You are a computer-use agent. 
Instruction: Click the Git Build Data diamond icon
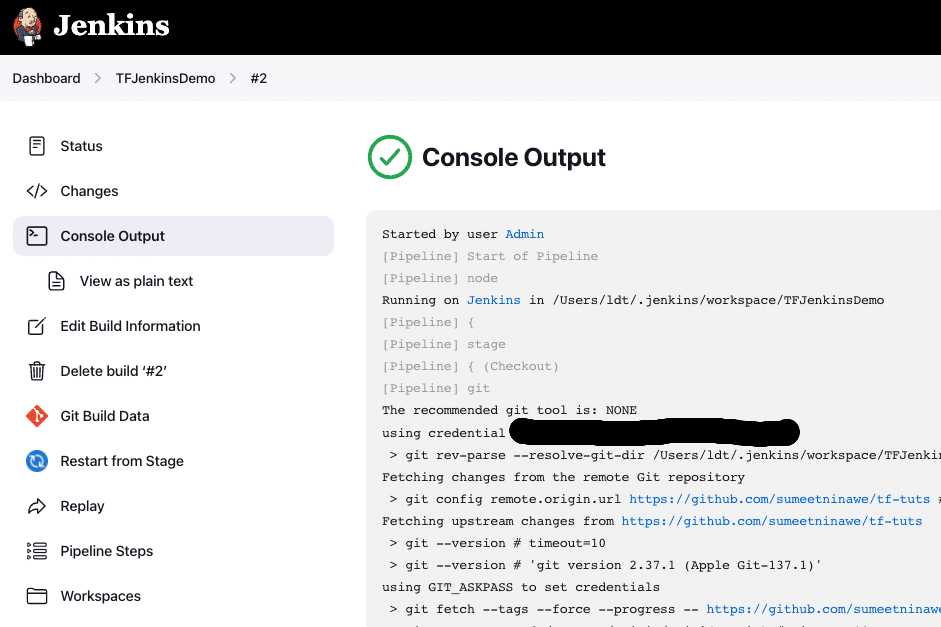click(37, 416)
